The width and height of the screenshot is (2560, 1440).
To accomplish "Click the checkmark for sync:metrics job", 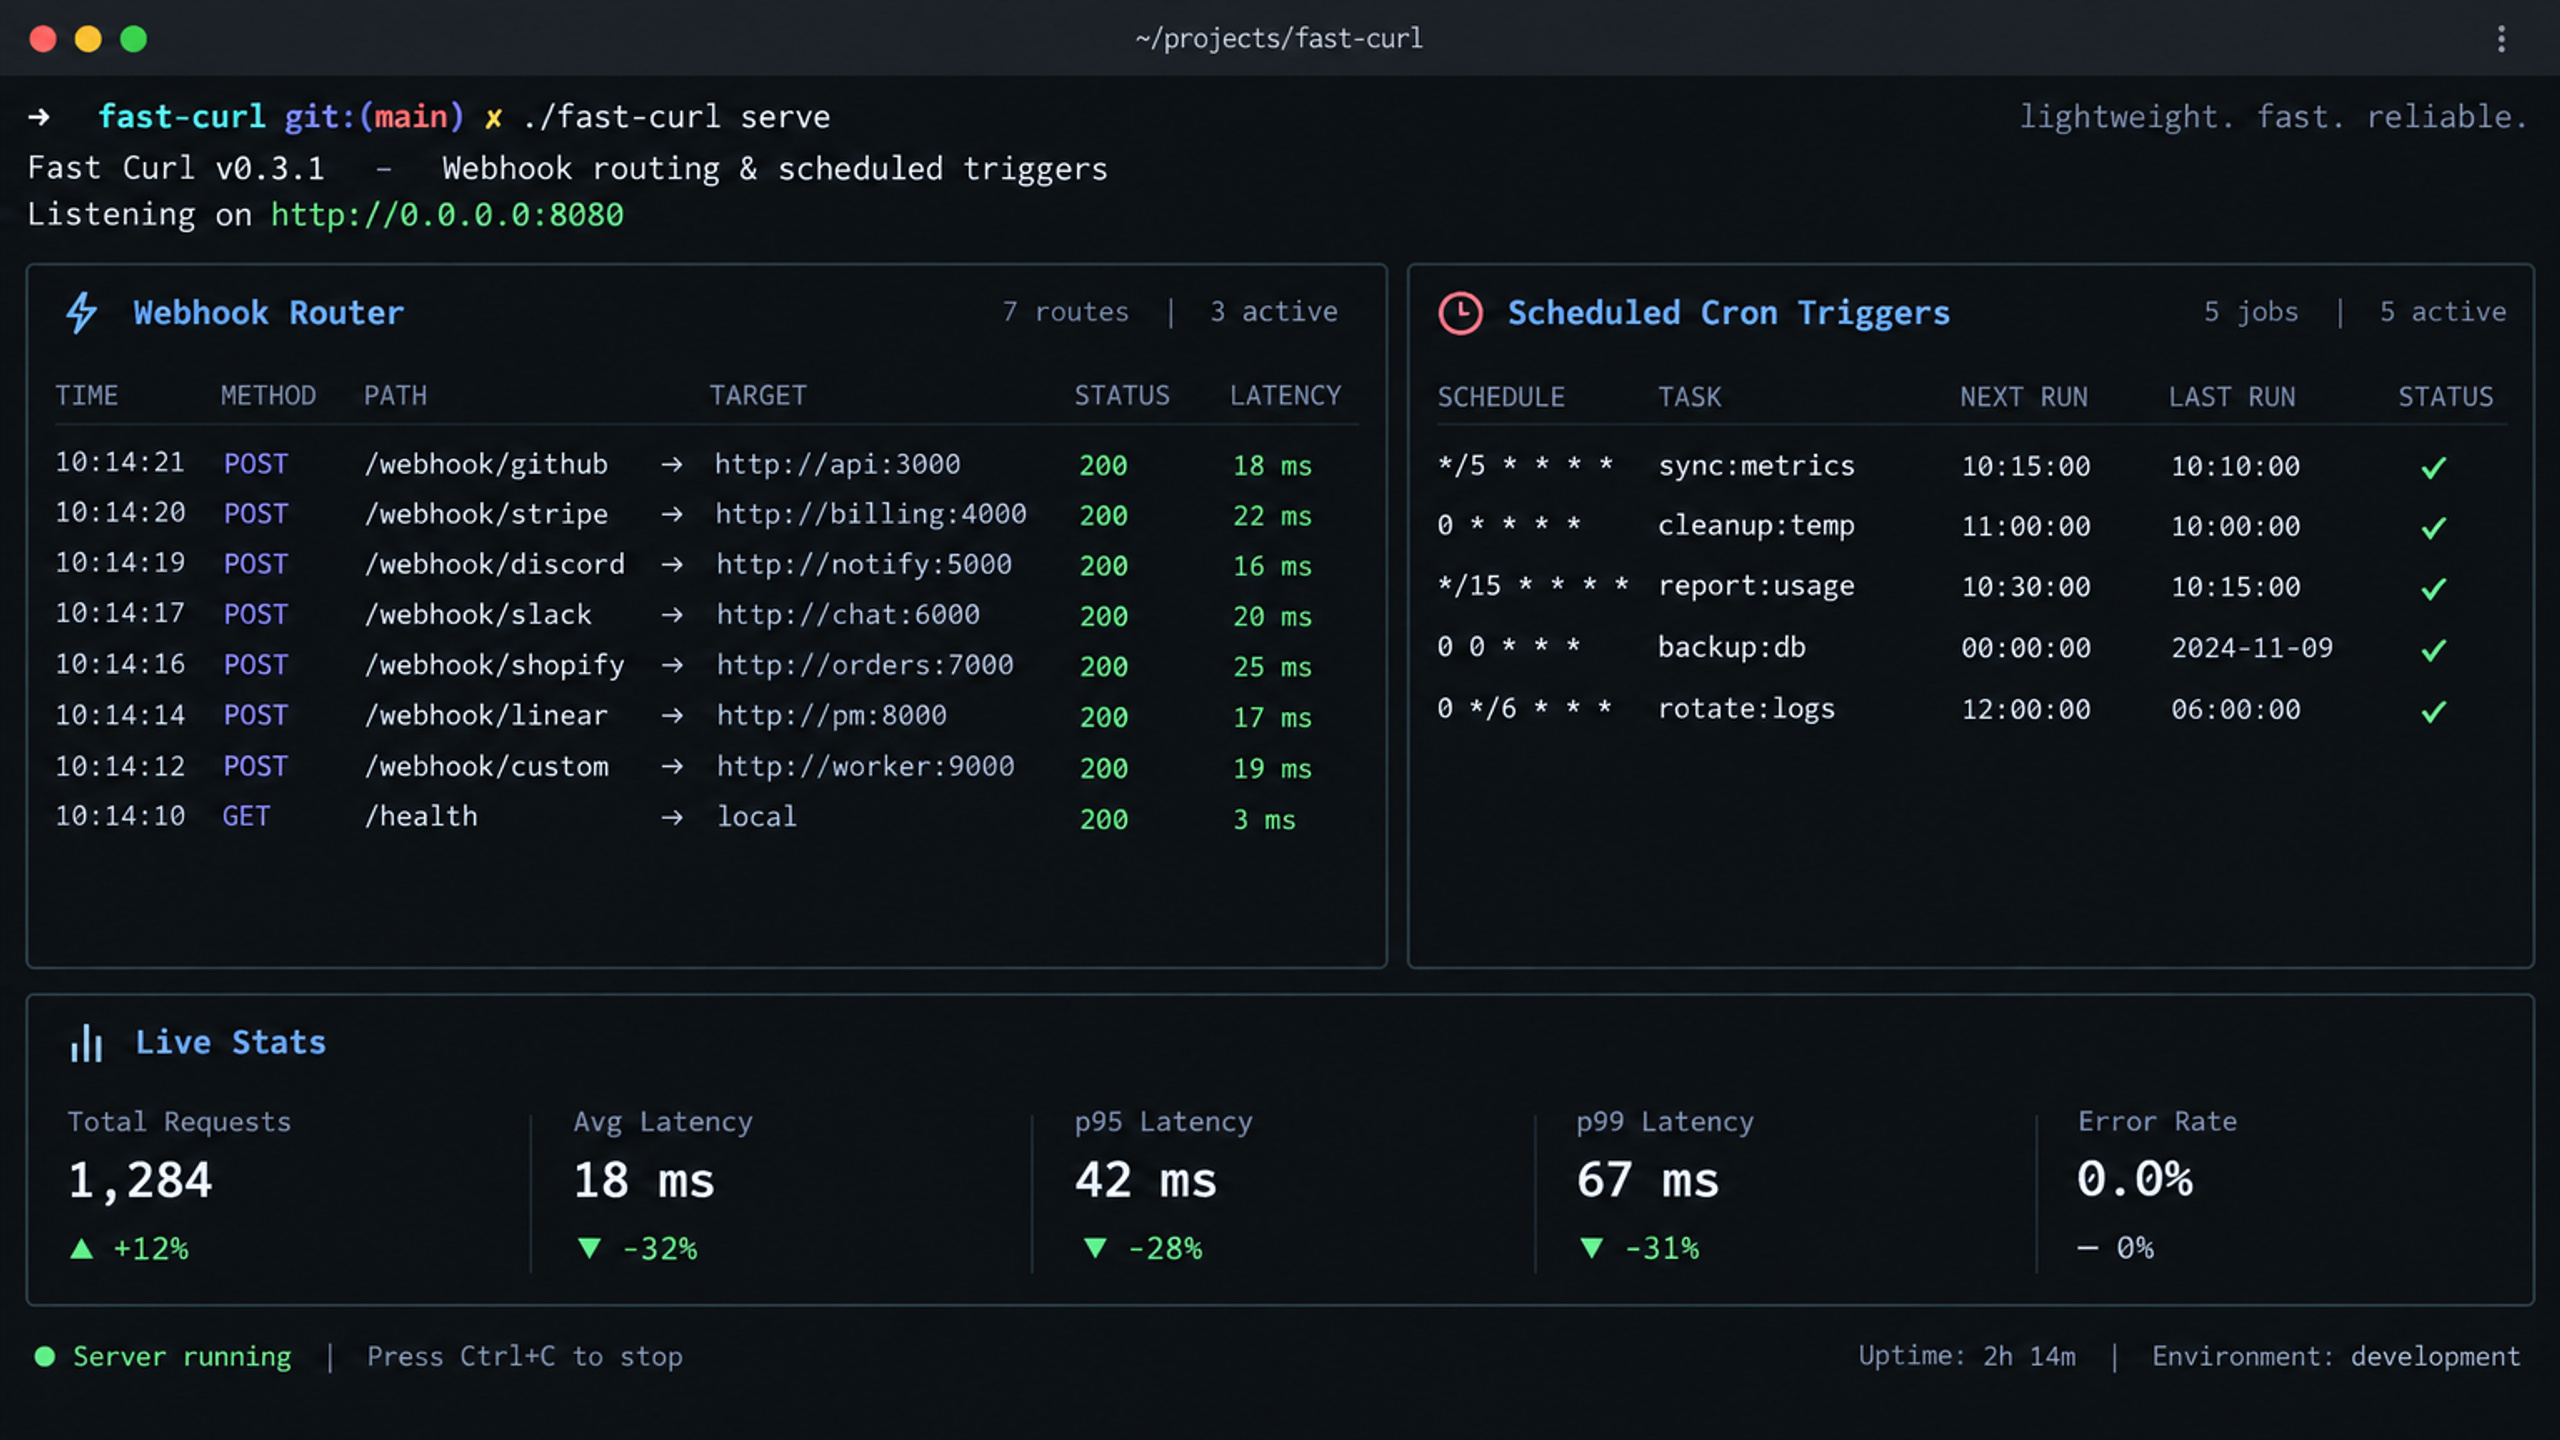I will (x=2434, y=467).
